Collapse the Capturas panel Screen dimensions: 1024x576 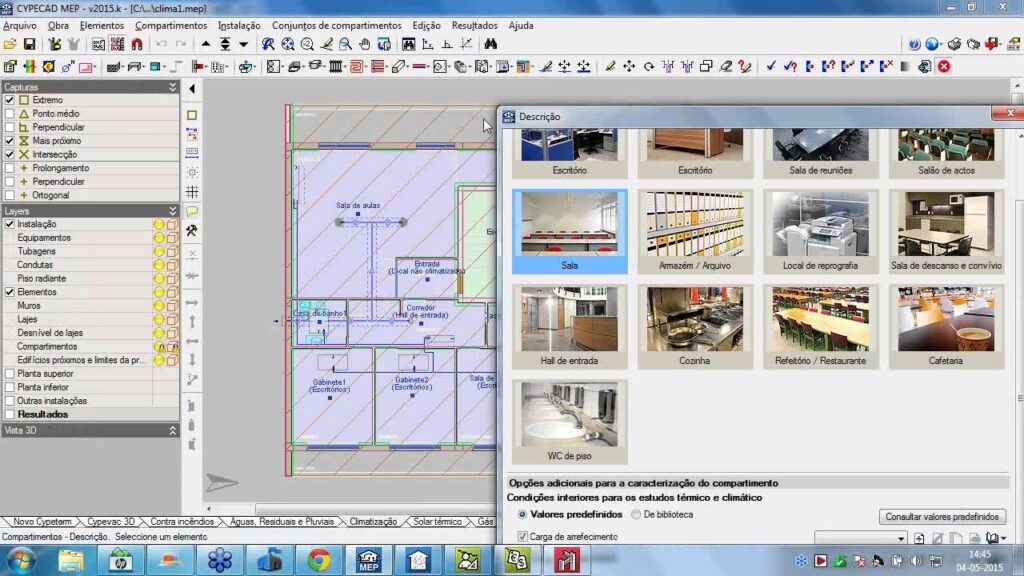pyautogui.click(x=172, y=87)
